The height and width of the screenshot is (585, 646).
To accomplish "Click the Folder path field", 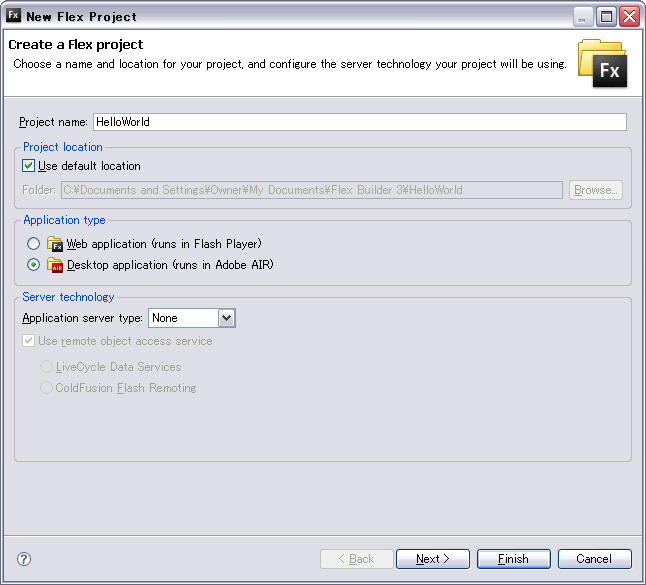I will pos(312,190).
